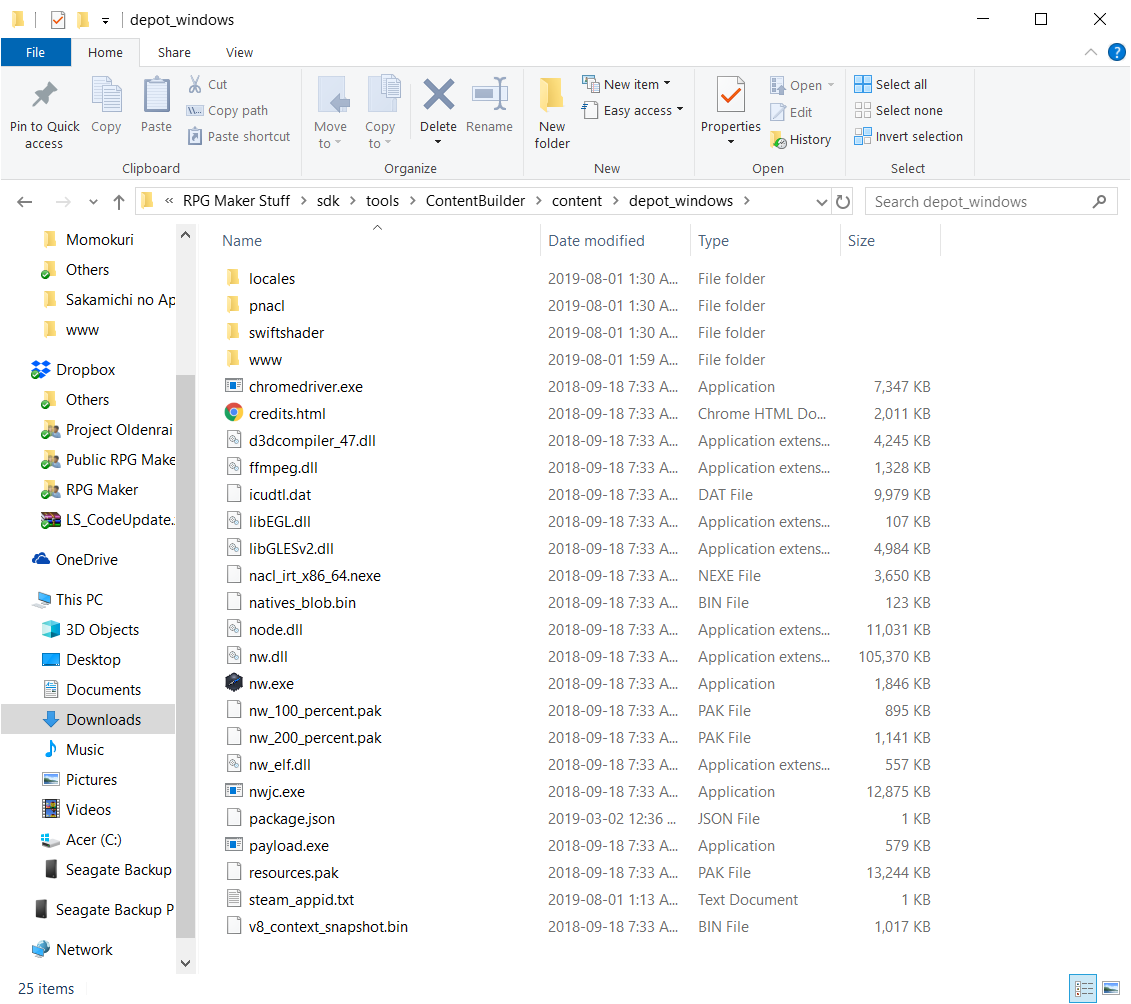Select the nw.exe application icon
The width and height of the screenshot is (1131, 1004).
[x=234, y=682]
